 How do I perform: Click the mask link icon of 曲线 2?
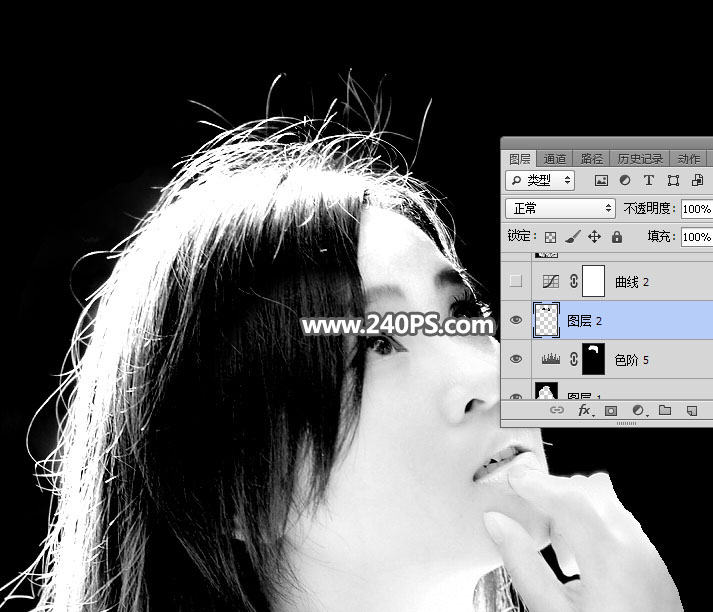point(574,281)
